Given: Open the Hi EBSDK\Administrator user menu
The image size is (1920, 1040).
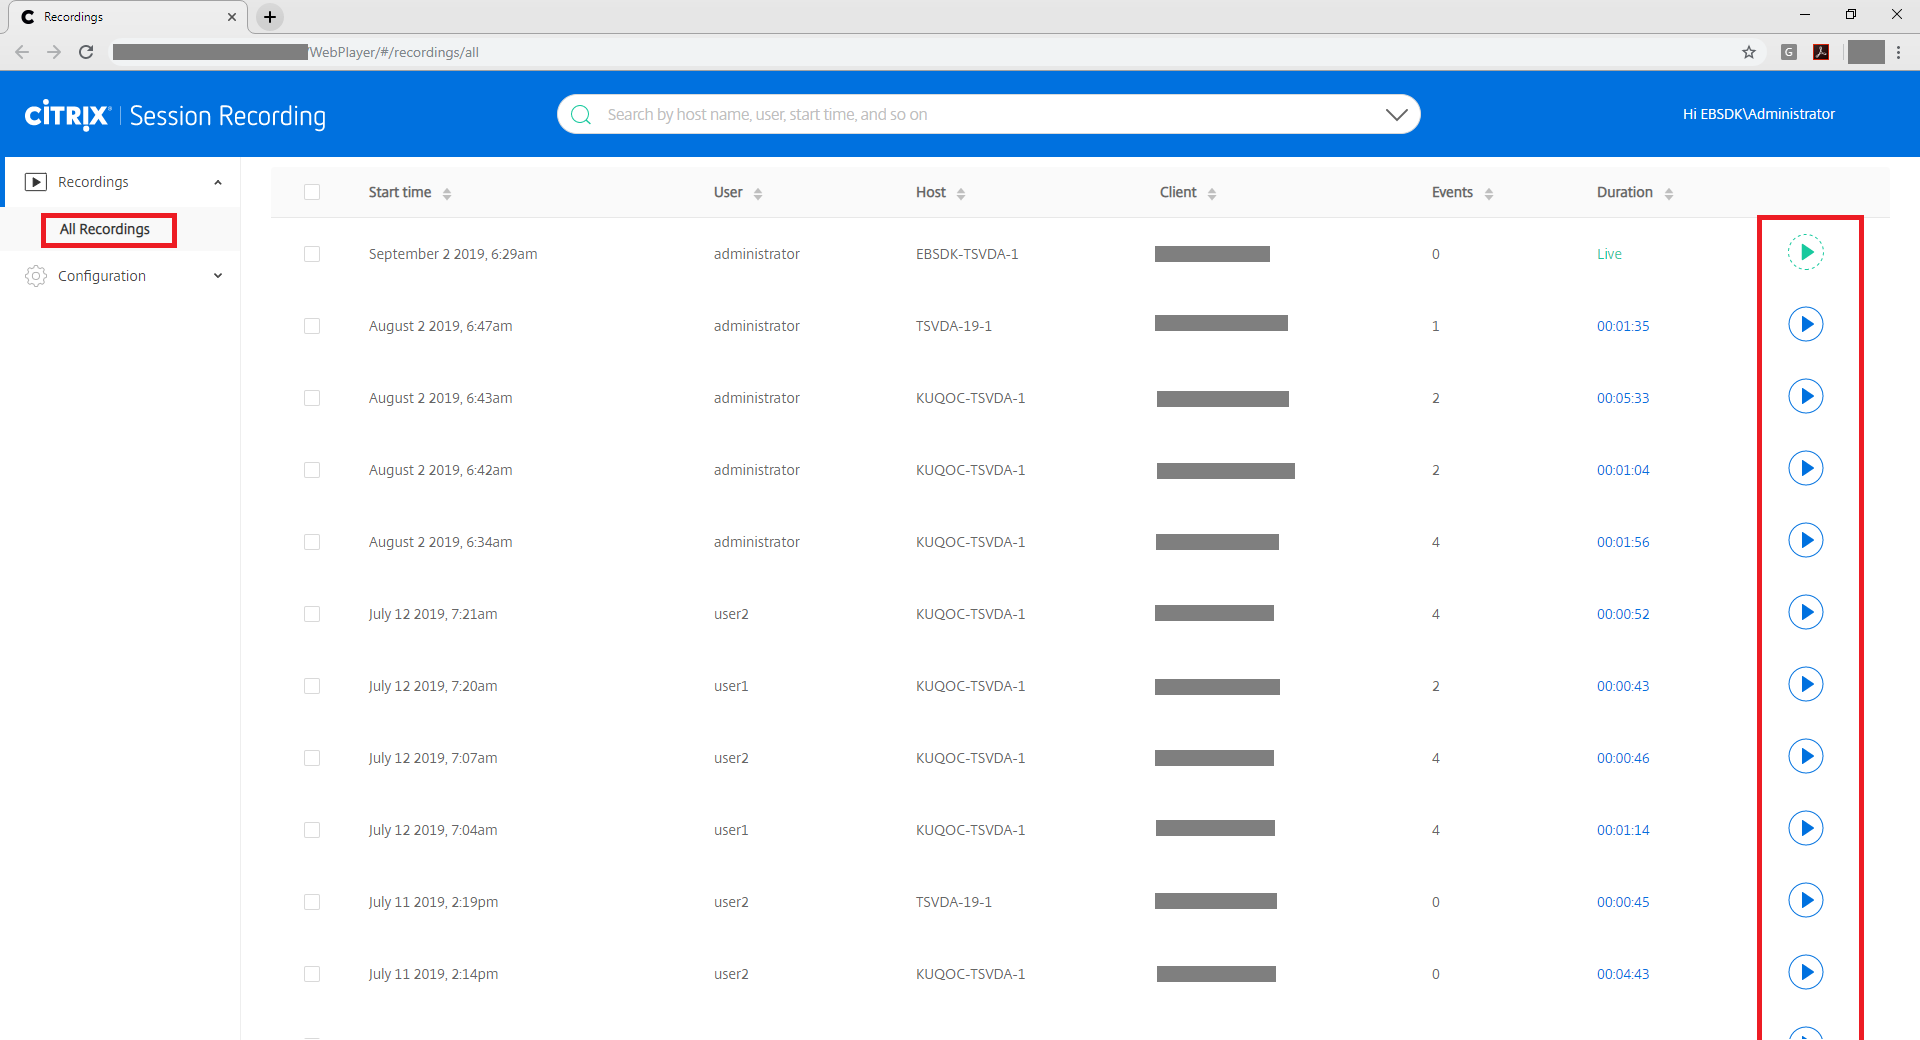Looking at the screenshot, I should [x=1758, y=114].
